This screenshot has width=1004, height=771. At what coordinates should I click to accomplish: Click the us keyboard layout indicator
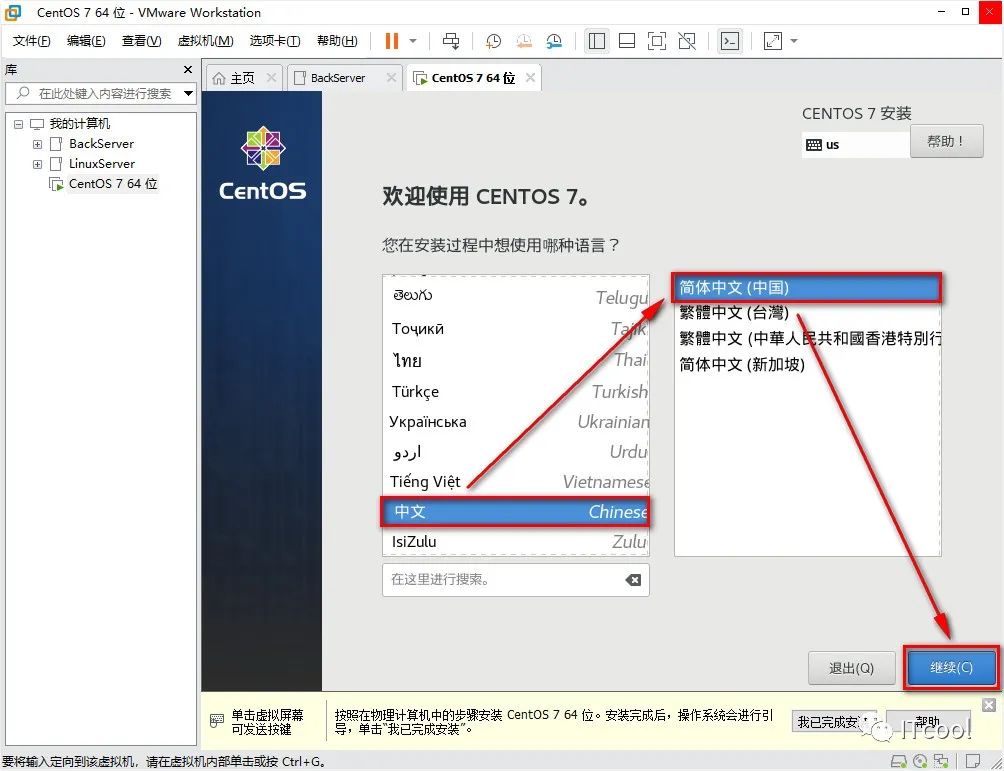click(x=855, y=145)
